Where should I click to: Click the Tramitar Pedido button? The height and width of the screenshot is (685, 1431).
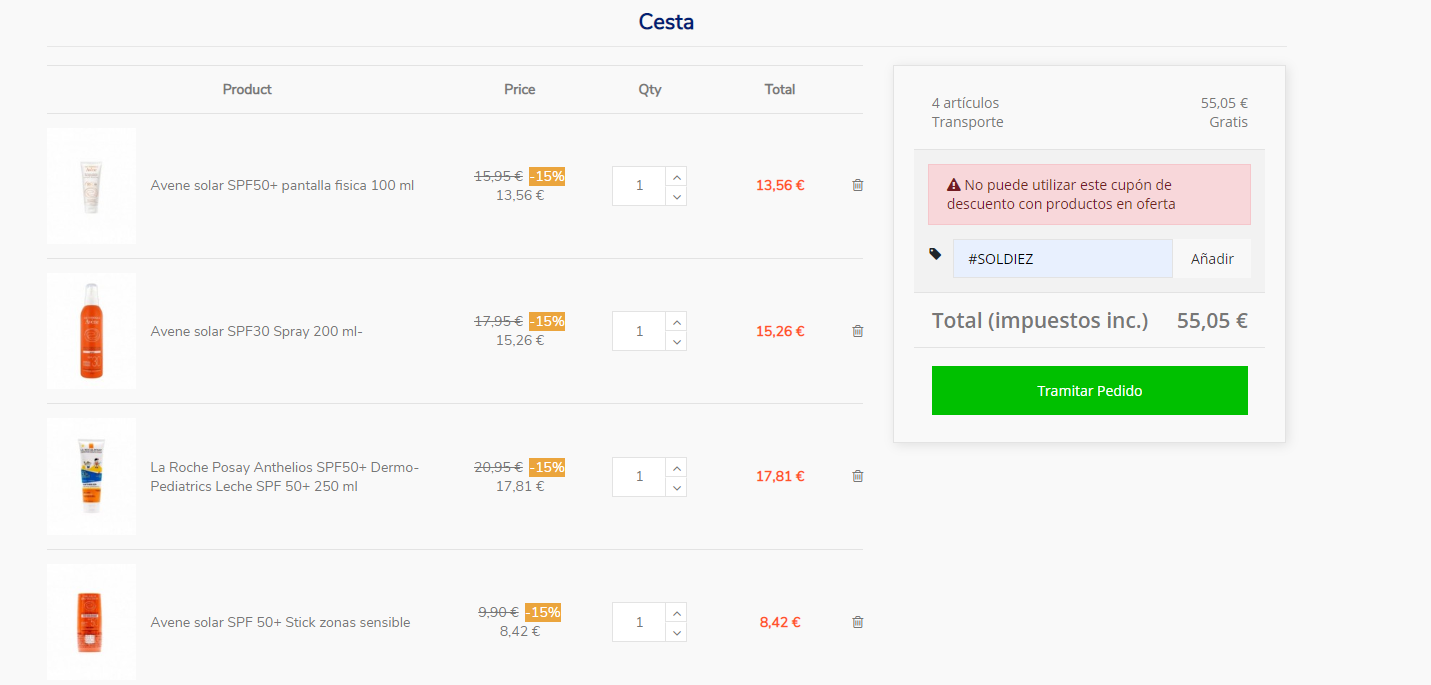point(1089,390)
